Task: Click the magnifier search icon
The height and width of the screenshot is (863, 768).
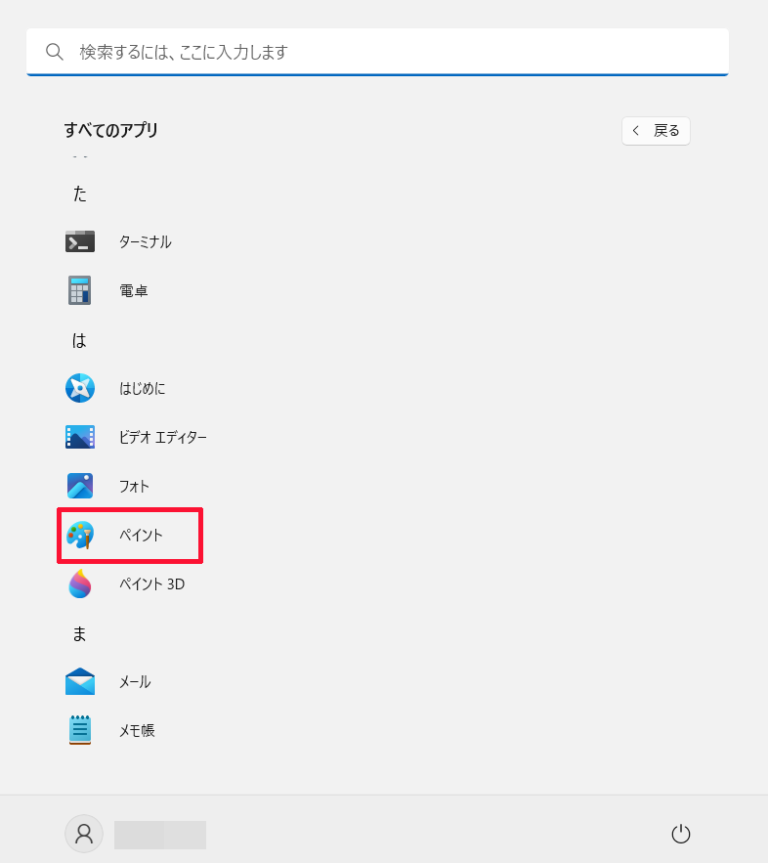Action: pos(55,52)
